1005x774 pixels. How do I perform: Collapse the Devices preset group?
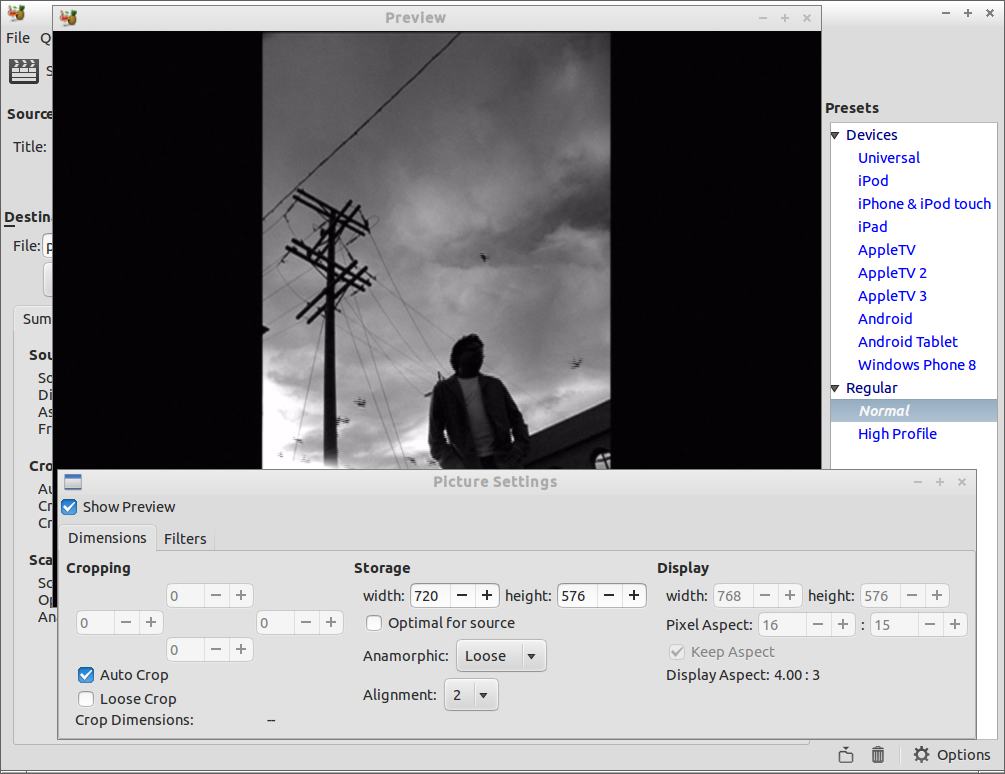click(835, 135)
